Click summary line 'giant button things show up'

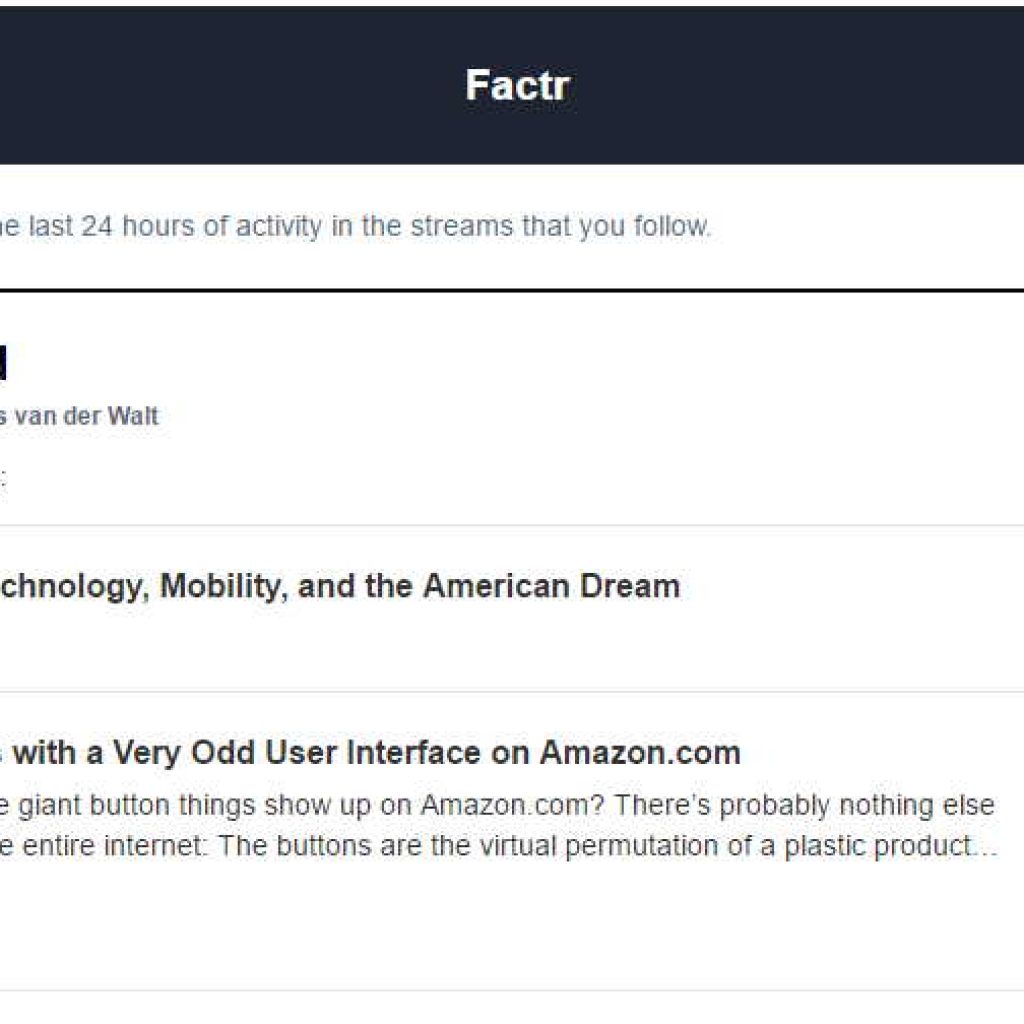[x=497, y=805]
